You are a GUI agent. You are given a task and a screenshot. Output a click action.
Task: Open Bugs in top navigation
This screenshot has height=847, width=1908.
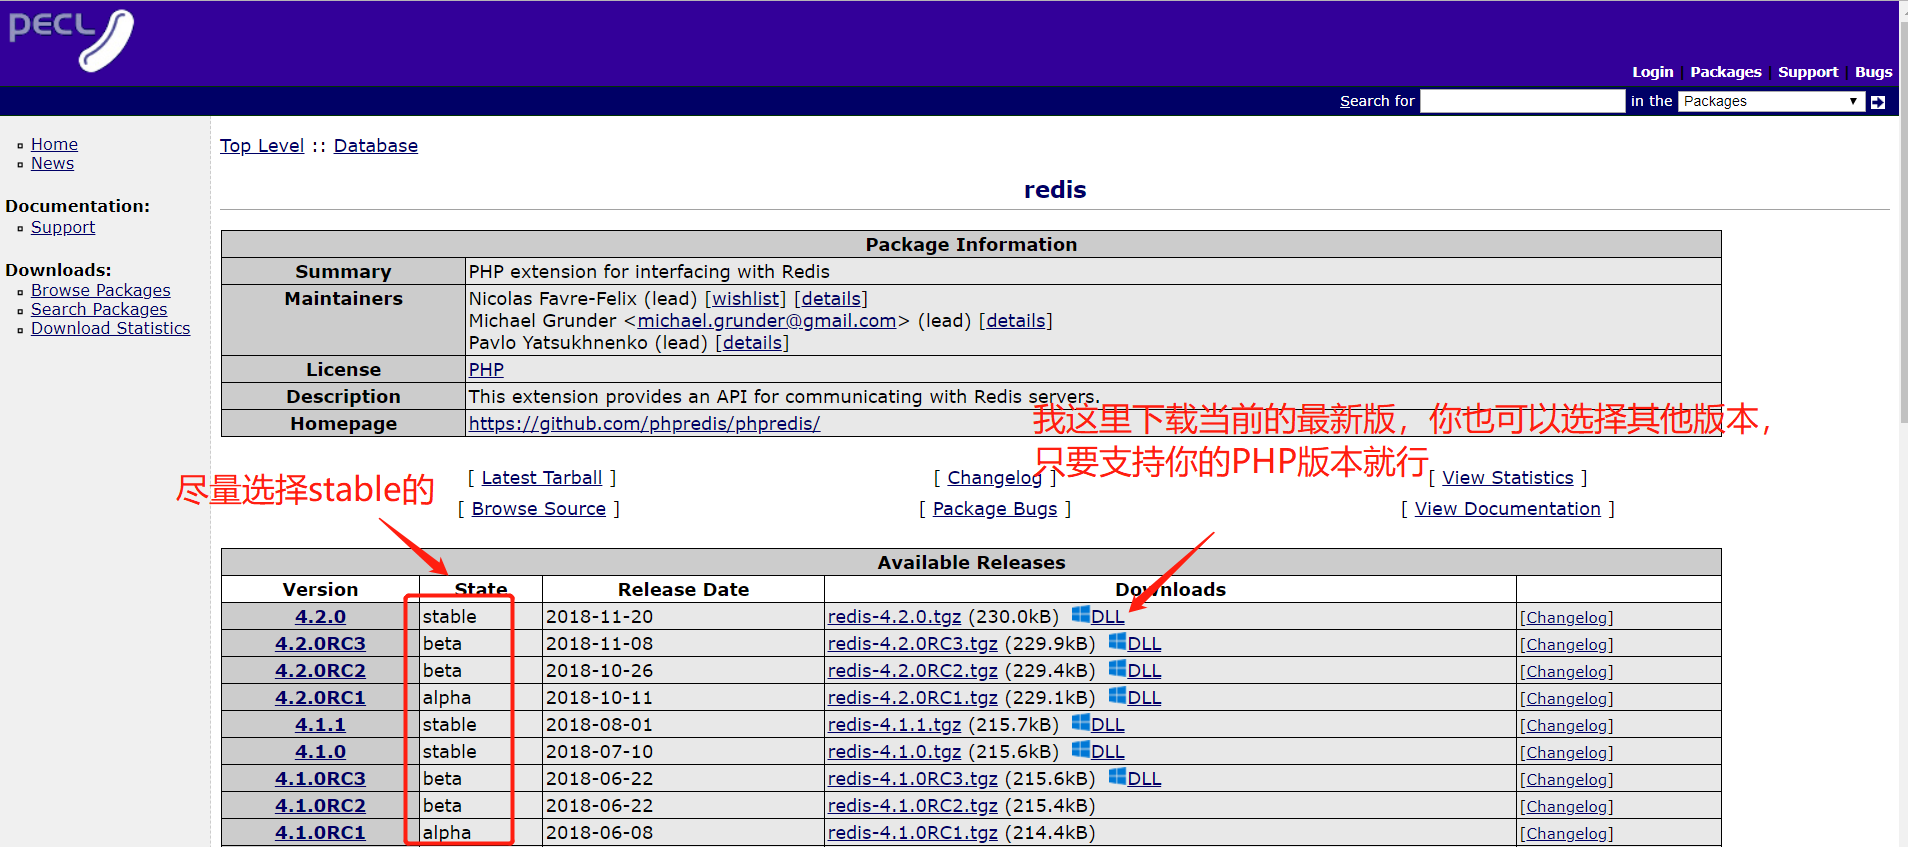1873,72
